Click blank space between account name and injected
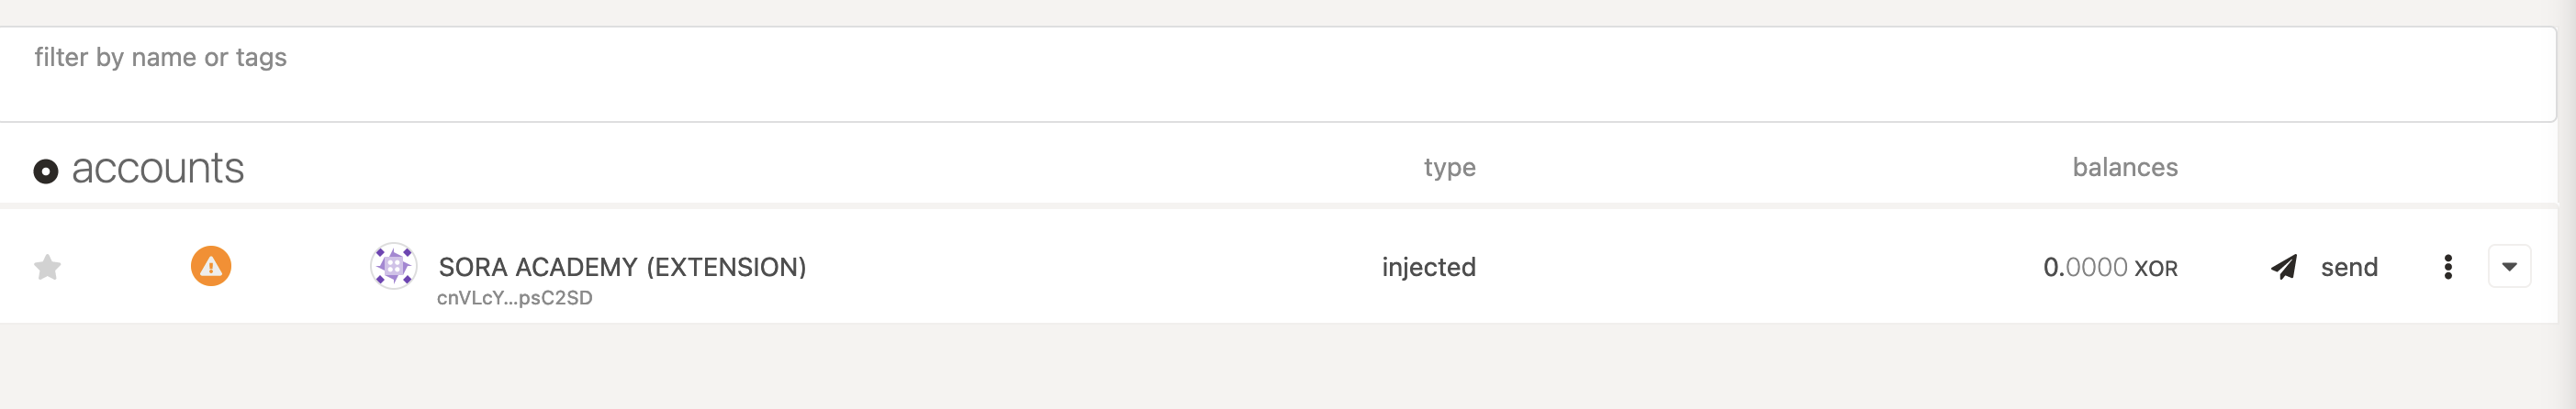The image size is (2576, 409). (x=1090, y=267)
